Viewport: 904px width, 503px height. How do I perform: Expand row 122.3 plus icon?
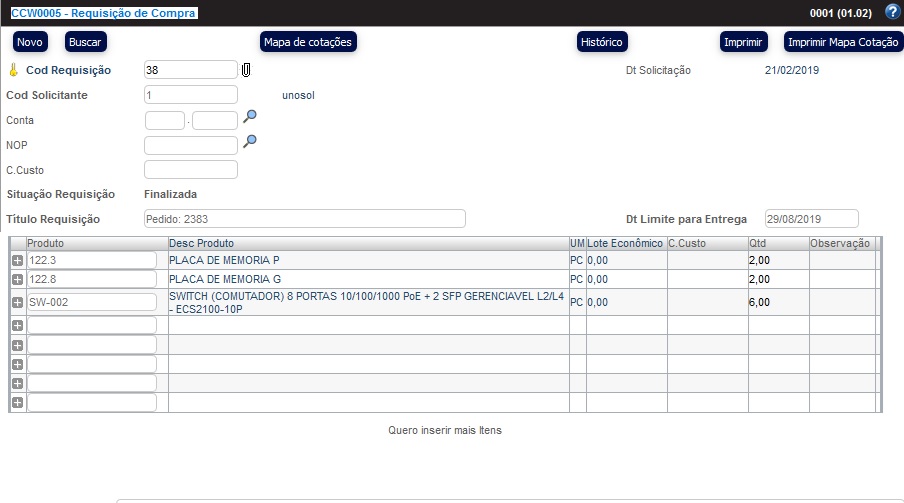tap(17, 260)
